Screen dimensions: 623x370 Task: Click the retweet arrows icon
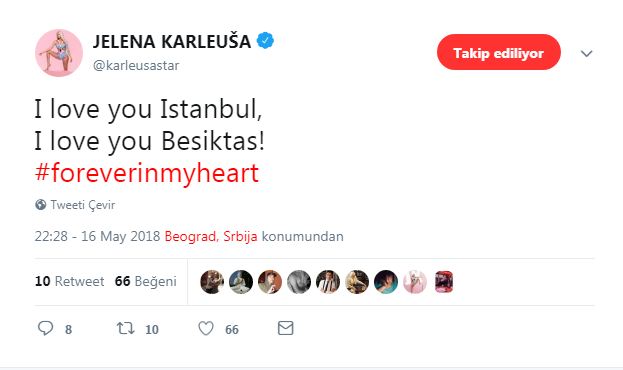126,328
